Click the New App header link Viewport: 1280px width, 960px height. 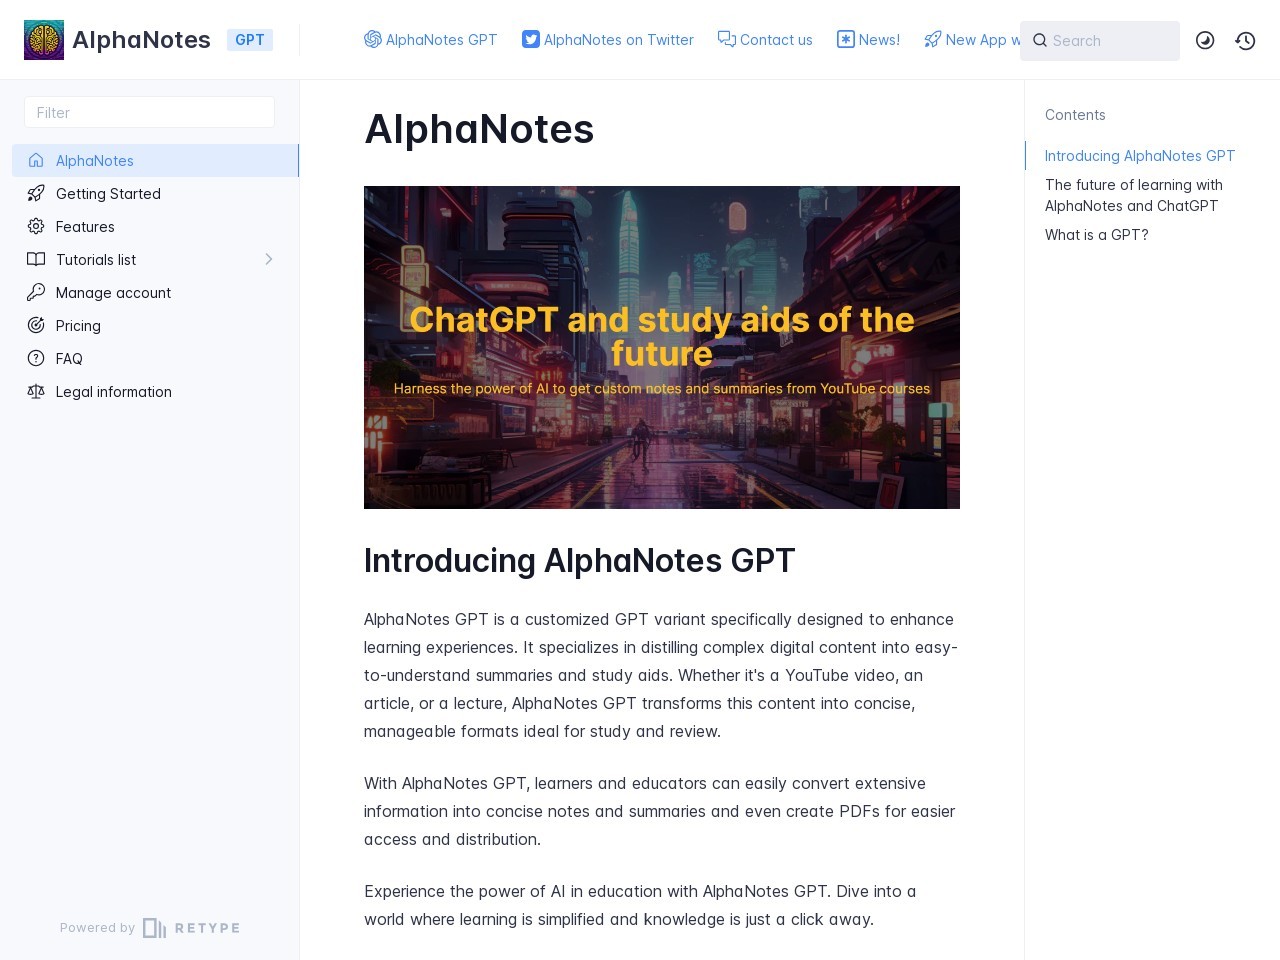[x=972, y=40]
